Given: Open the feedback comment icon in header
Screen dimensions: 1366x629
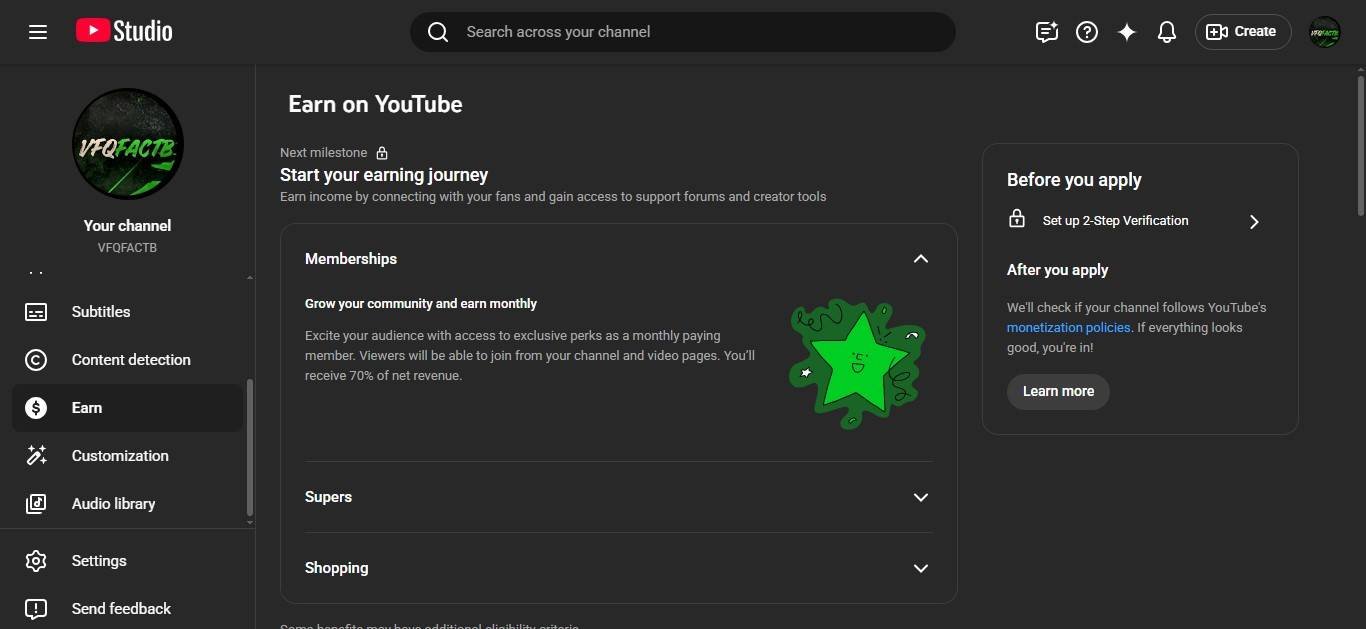Looking at the screenshot, I should click(x=1046, y=32).
